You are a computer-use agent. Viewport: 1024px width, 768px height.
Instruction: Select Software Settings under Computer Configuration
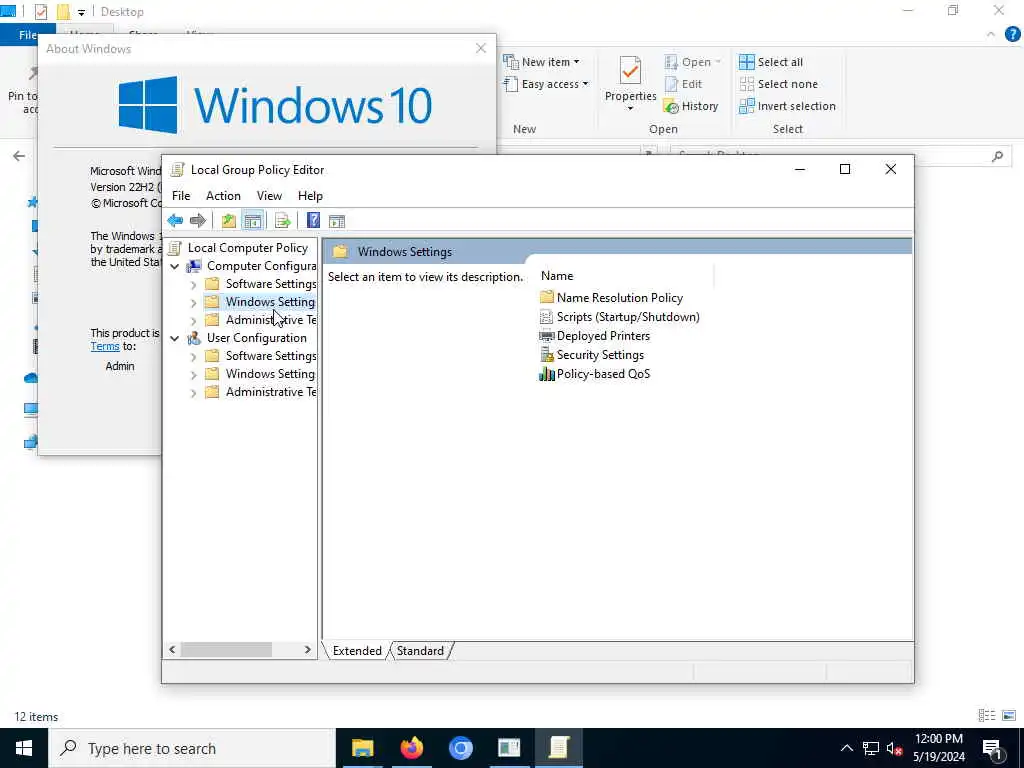tap(261, 284)
